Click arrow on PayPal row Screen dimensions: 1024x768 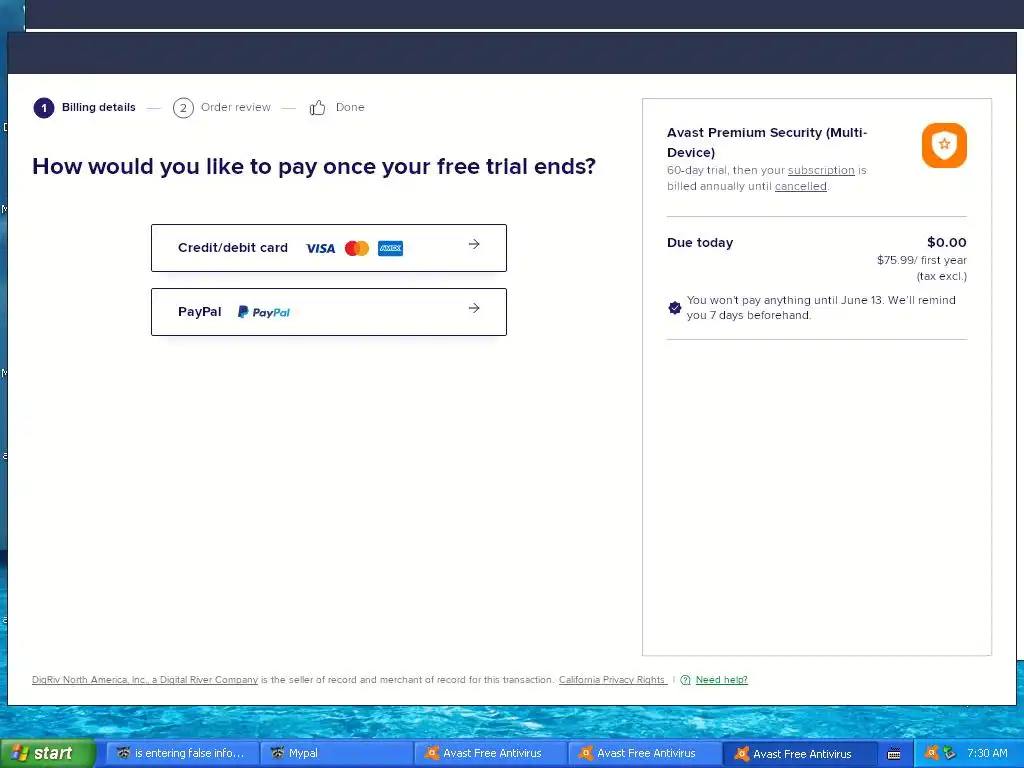click(x=474, y=308)
